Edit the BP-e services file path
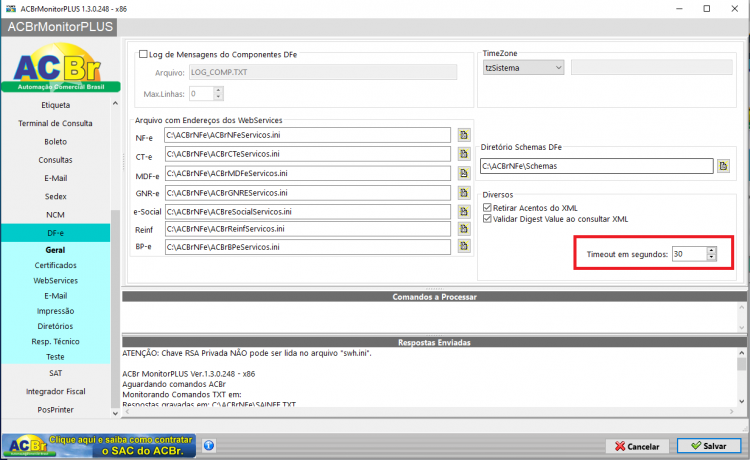This screenshot has height=460, width=750. (x=308, y=247)
